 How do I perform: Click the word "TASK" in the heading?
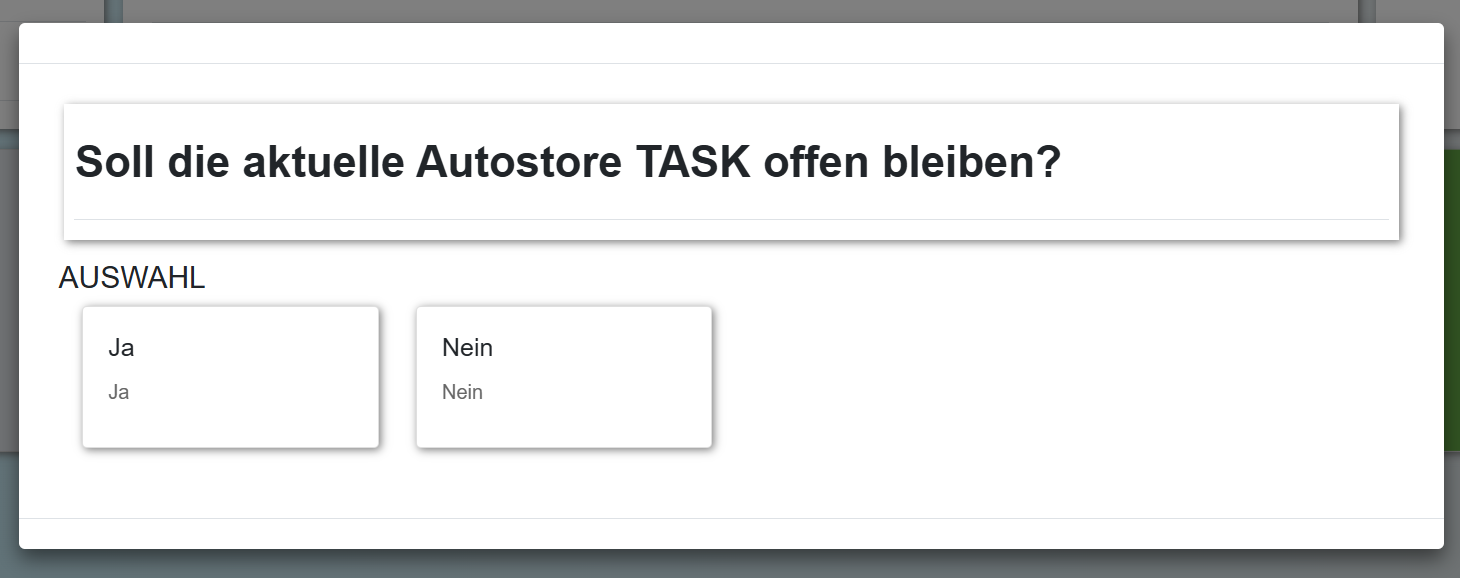[692, 162]
